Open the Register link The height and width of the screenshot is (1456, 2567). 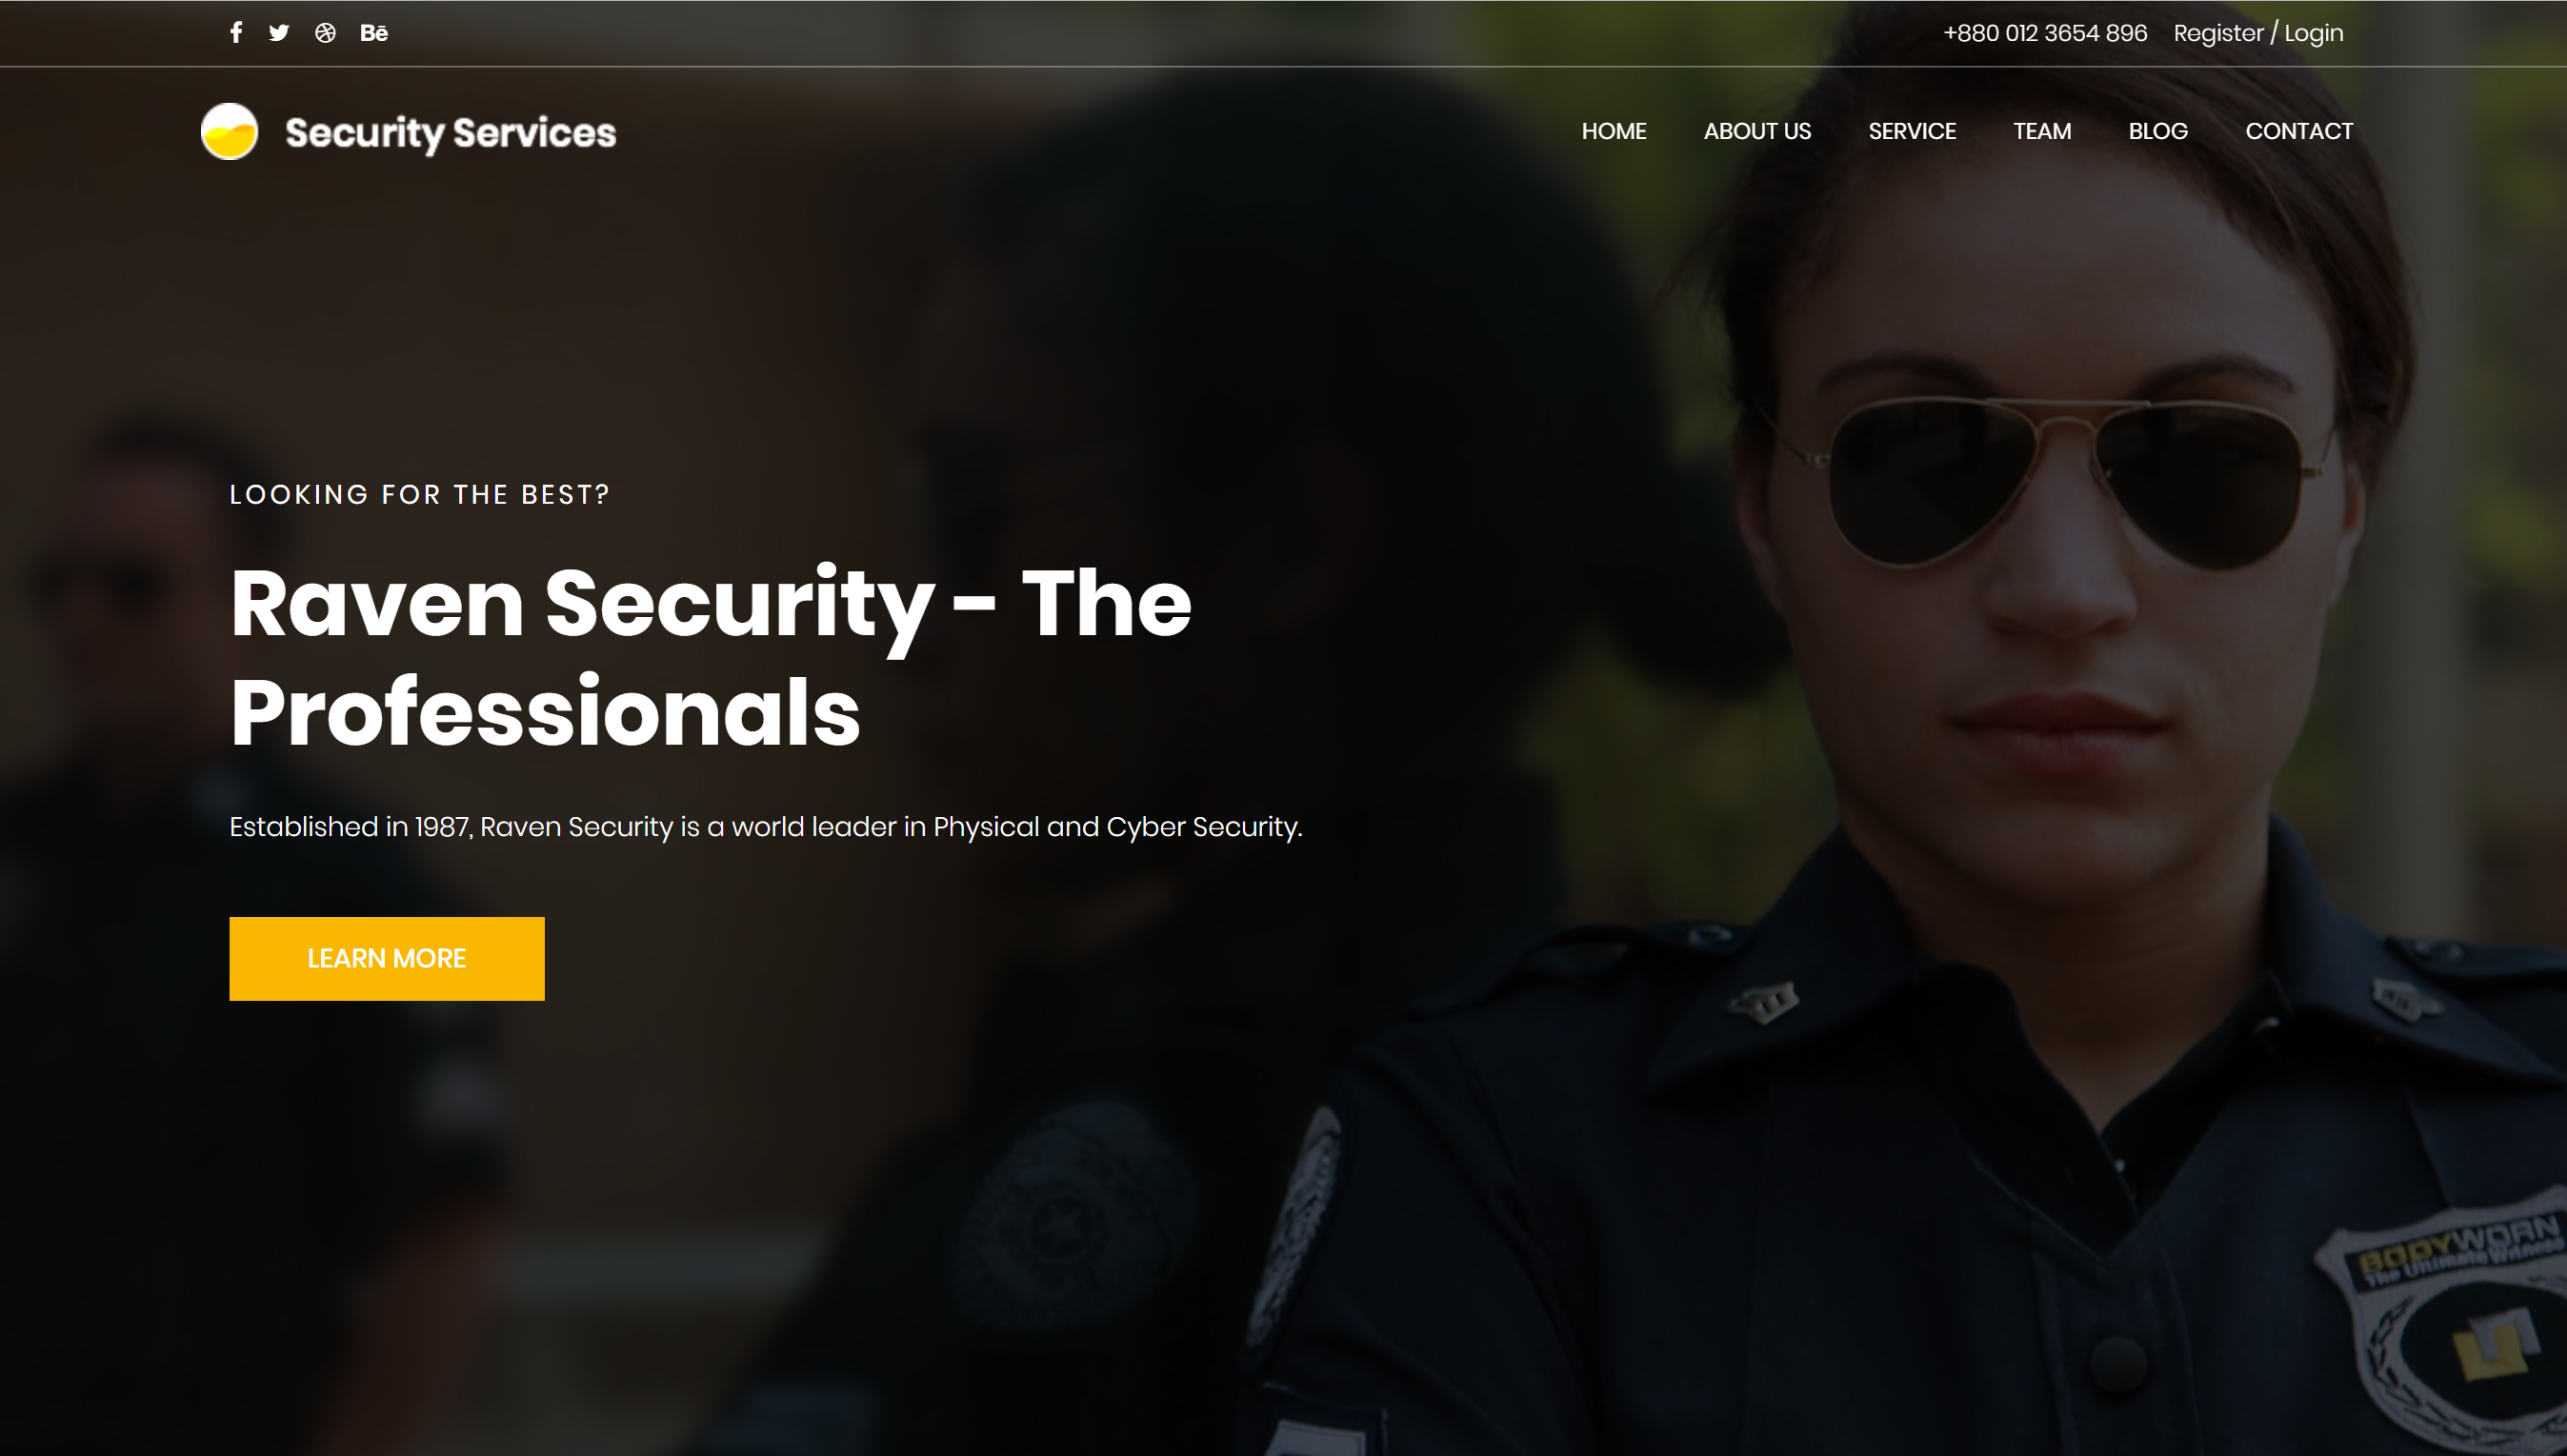(2217, 33)
